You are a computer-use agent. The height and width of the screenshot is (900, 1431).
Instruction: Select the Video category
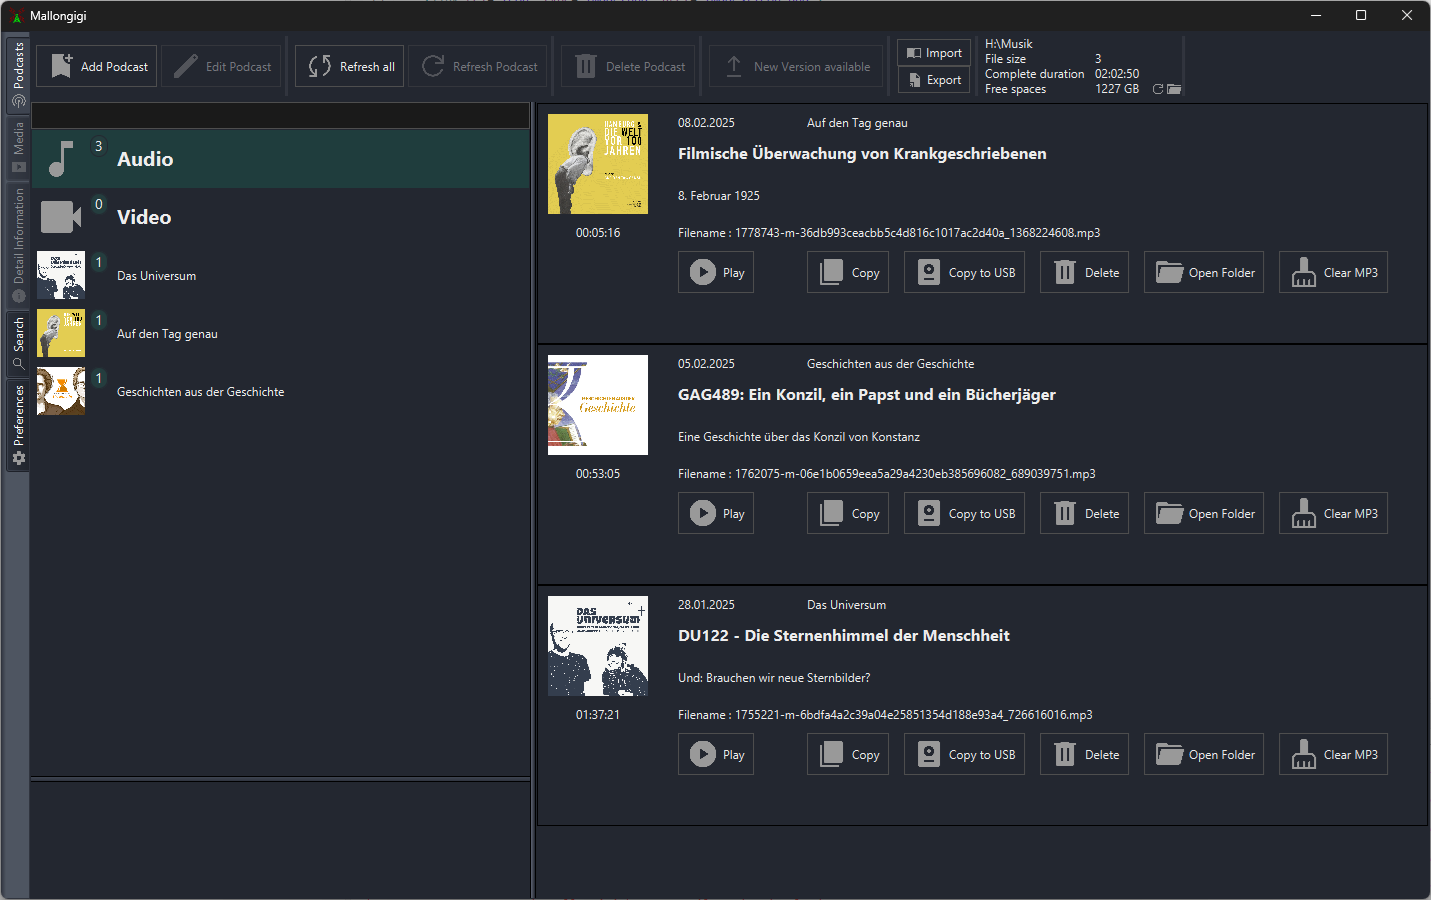144,217
